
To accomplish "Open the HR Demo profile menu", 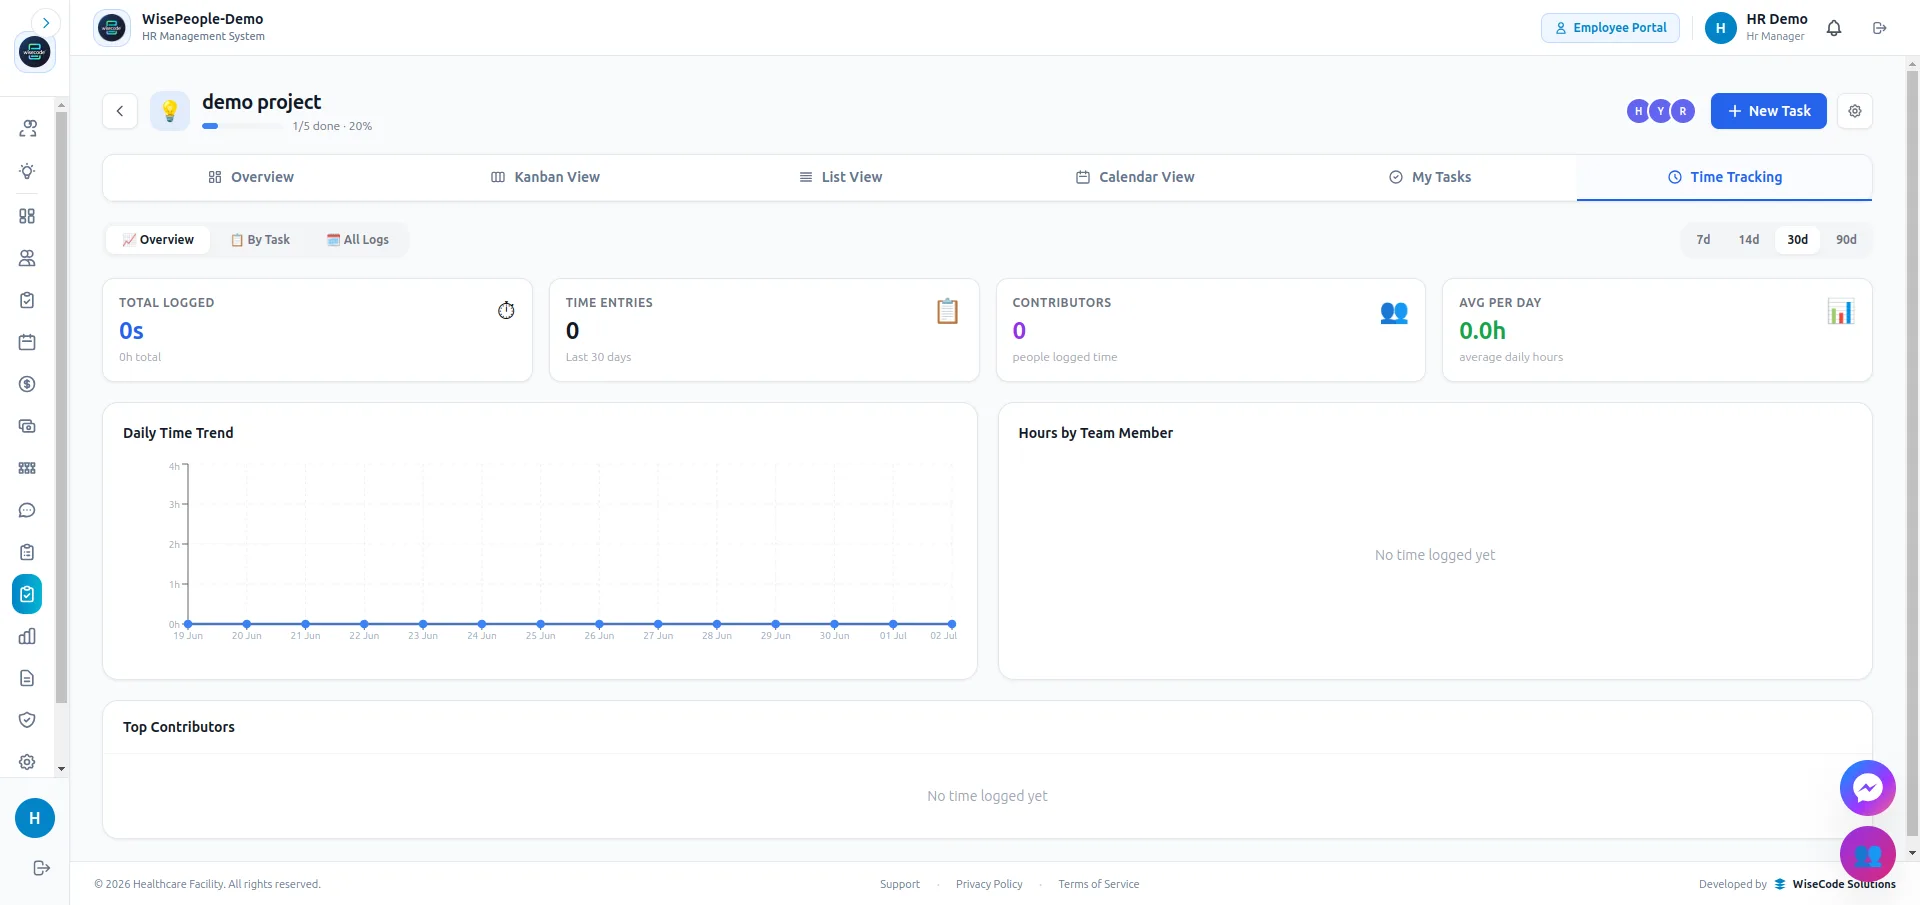I will [1757, 28].
